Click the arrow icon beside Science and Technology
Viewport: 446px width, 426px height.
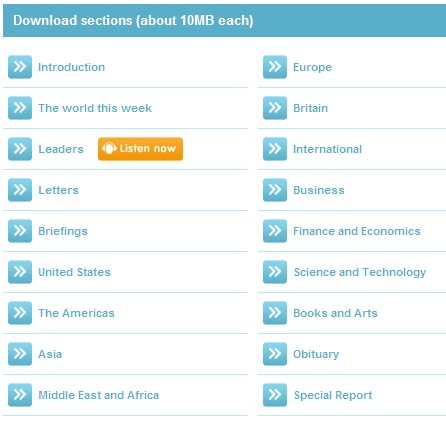275,272
